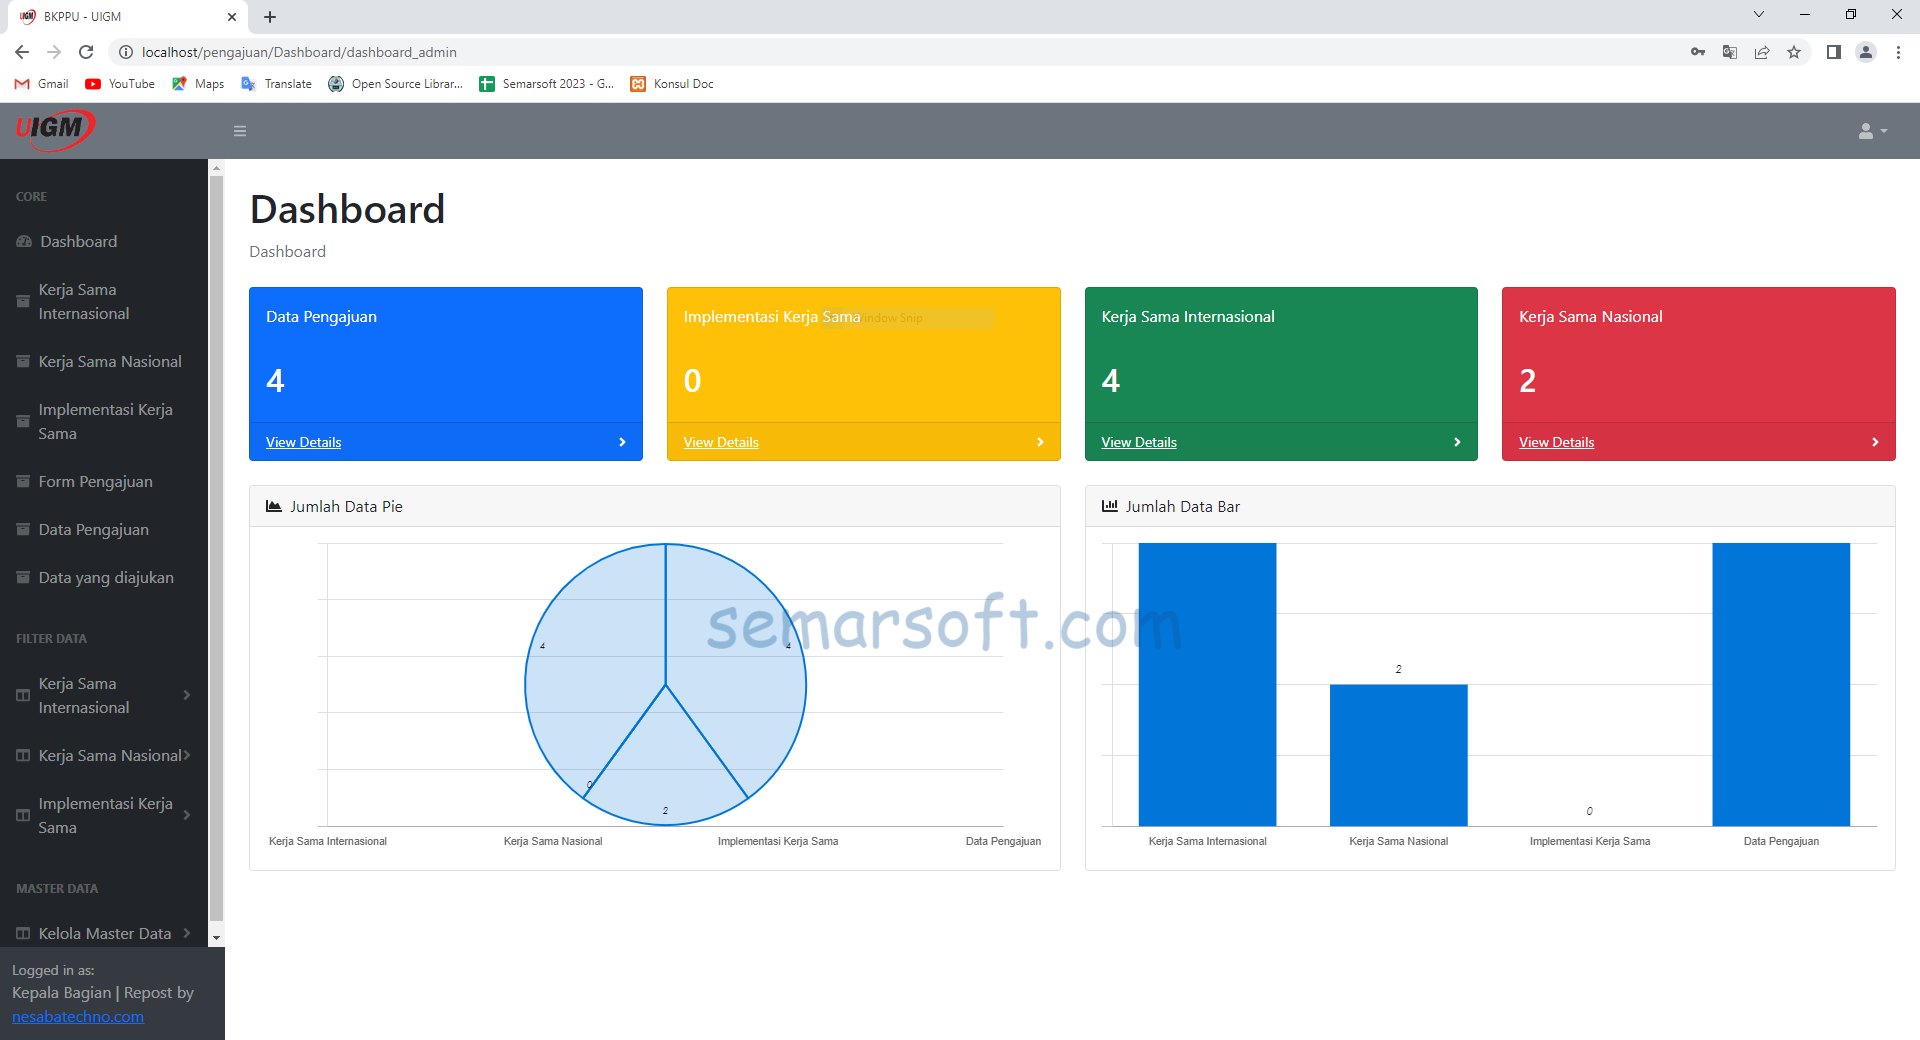Reload the page
The height and width of the screenshot is (1040, 1920).
tap(86, 52)
